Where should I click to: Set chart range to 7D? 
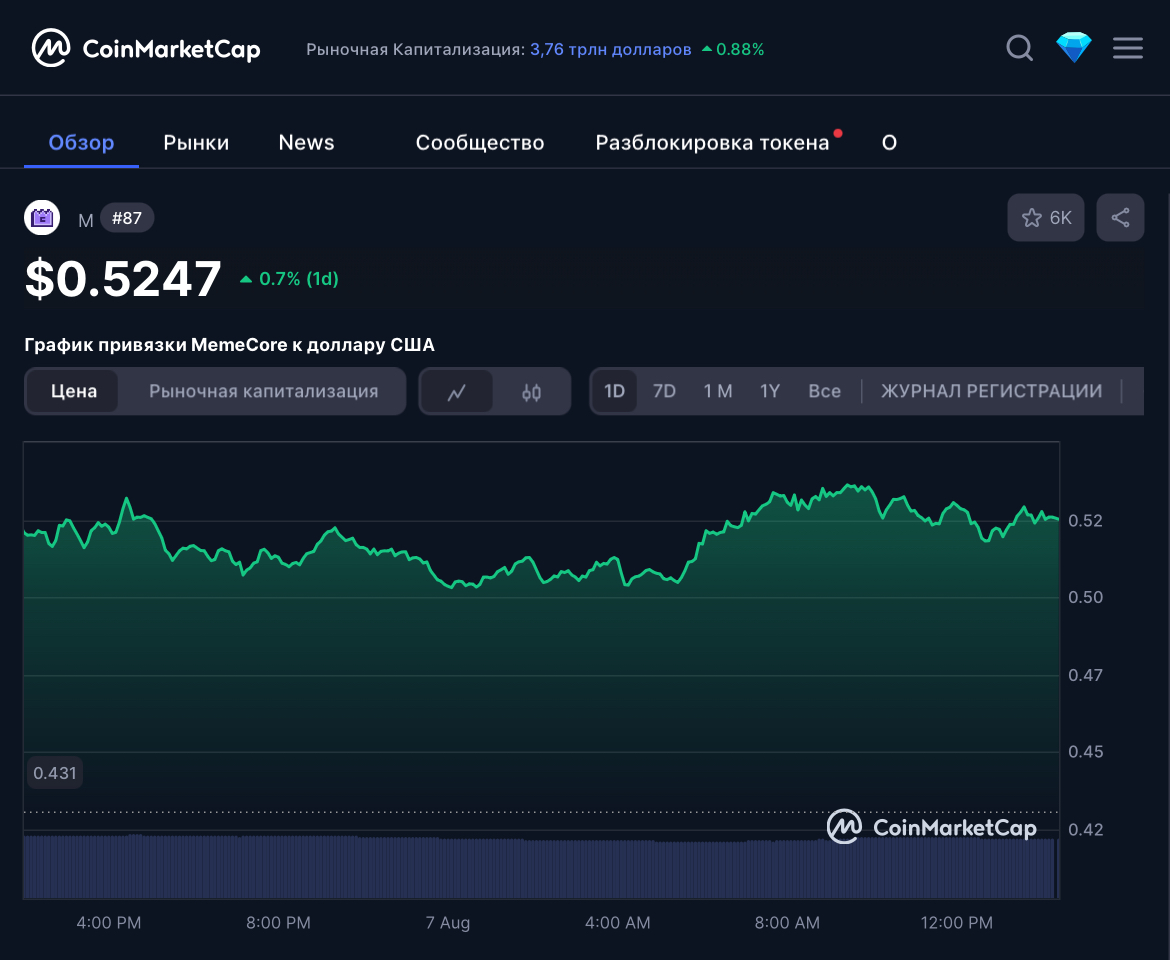coord(664,391)
